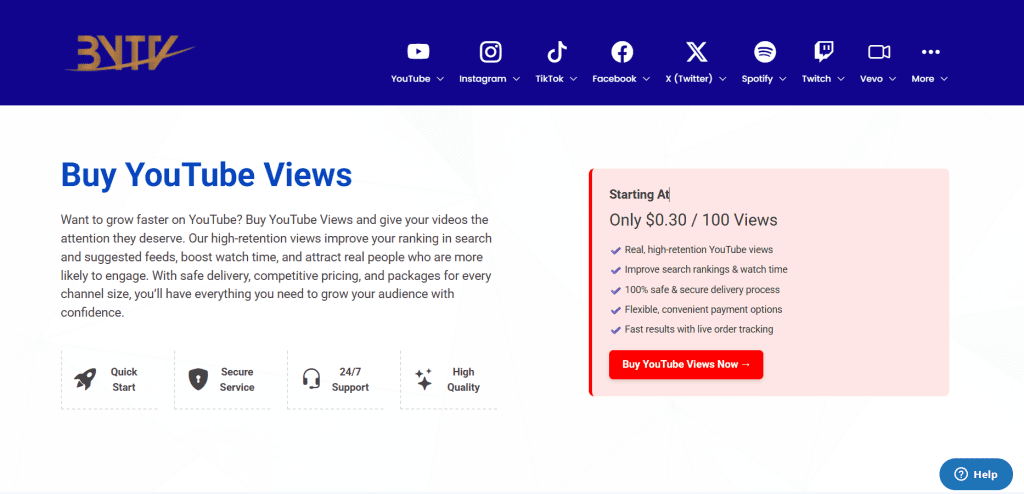Click checkmark beside Improve search rankings
The width and height of the screenshot is (1024, 494).
tap(615, 270)
